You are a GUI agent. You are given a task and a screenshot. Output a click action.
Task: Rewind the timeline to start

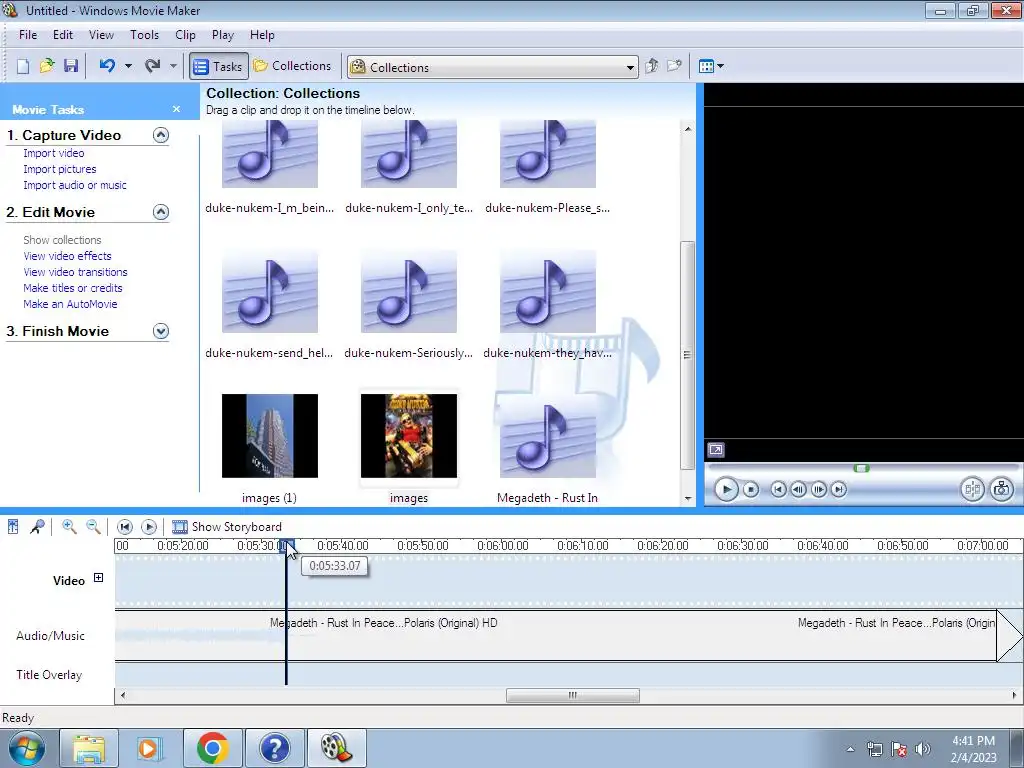(x=125, y=526)
